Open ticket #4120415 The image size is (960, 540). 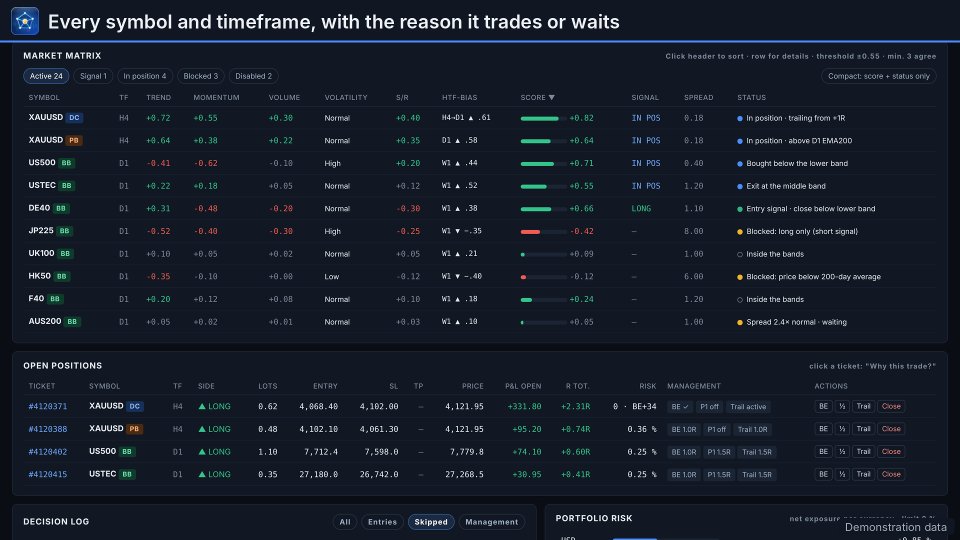(x=48, y=474)
